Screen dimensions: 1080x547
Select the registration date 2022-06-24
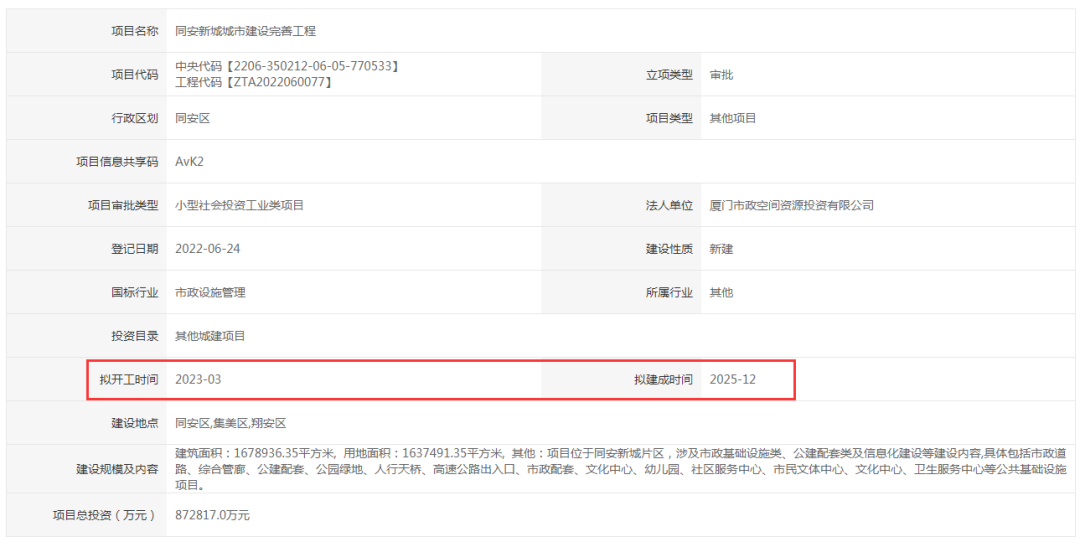[x=207, y=249]
